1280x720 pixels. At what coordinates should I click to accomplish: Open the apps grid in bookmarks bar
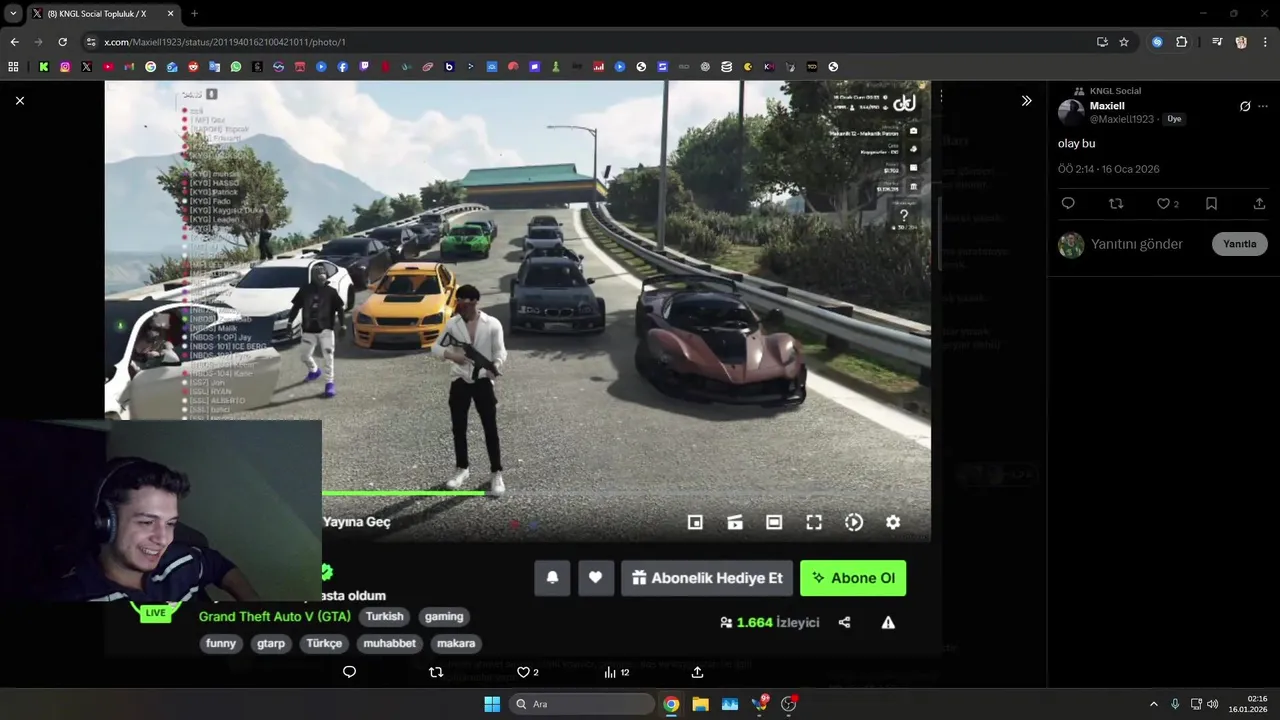(13, 67)
